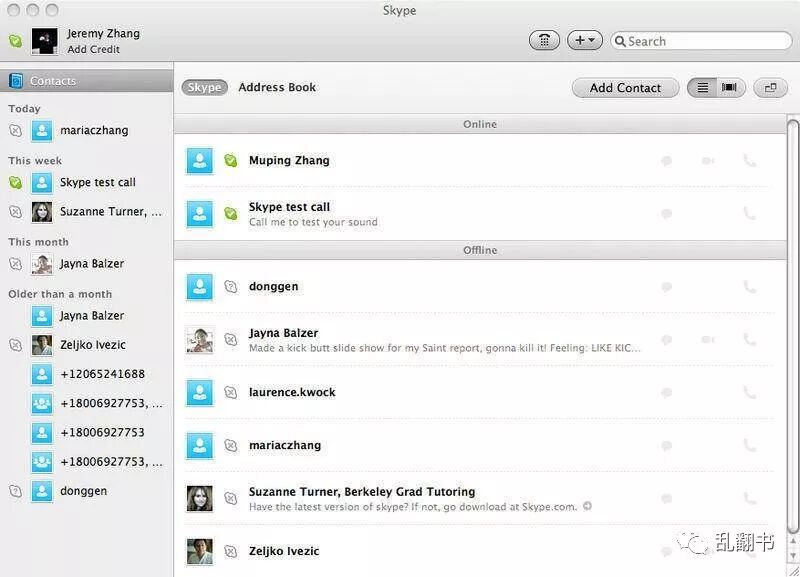Image resolution: width=800 pixels, height=577 pixels.
Task: Click chat icon for Skype test call
Action: [666, 214]
